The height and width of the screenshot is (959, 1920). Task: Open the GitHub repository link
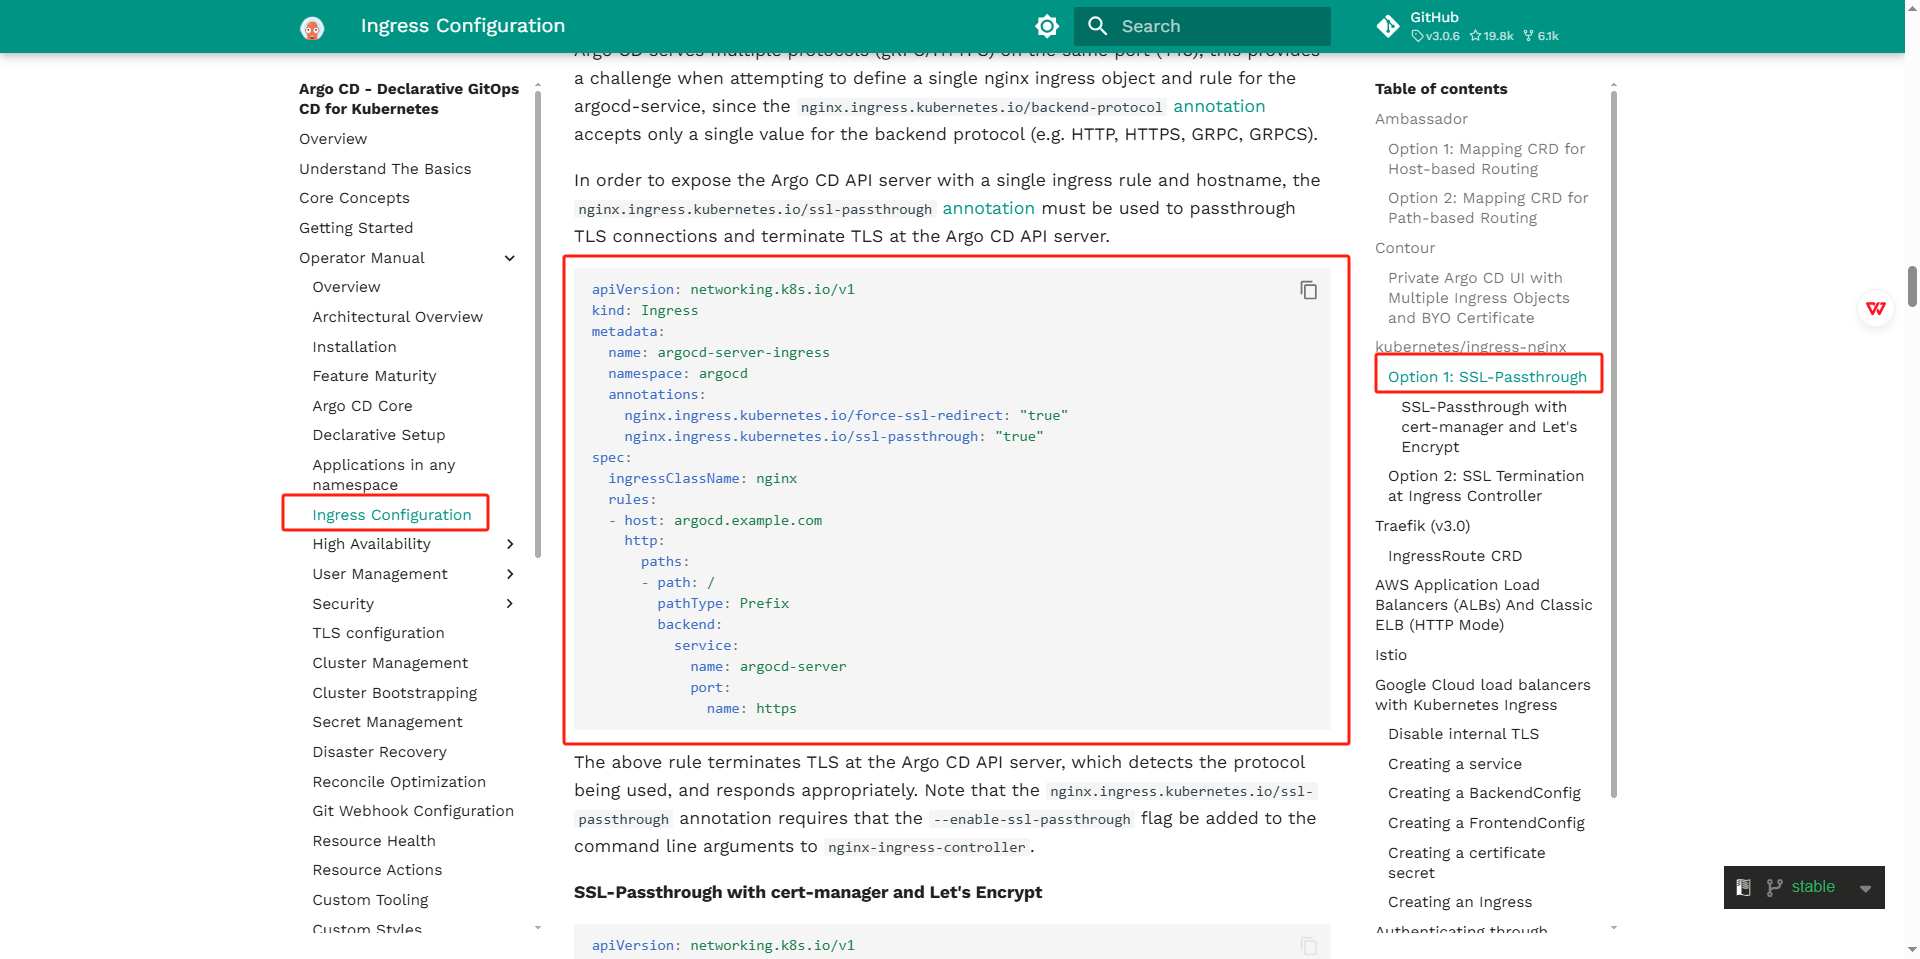pos(1468,26)
